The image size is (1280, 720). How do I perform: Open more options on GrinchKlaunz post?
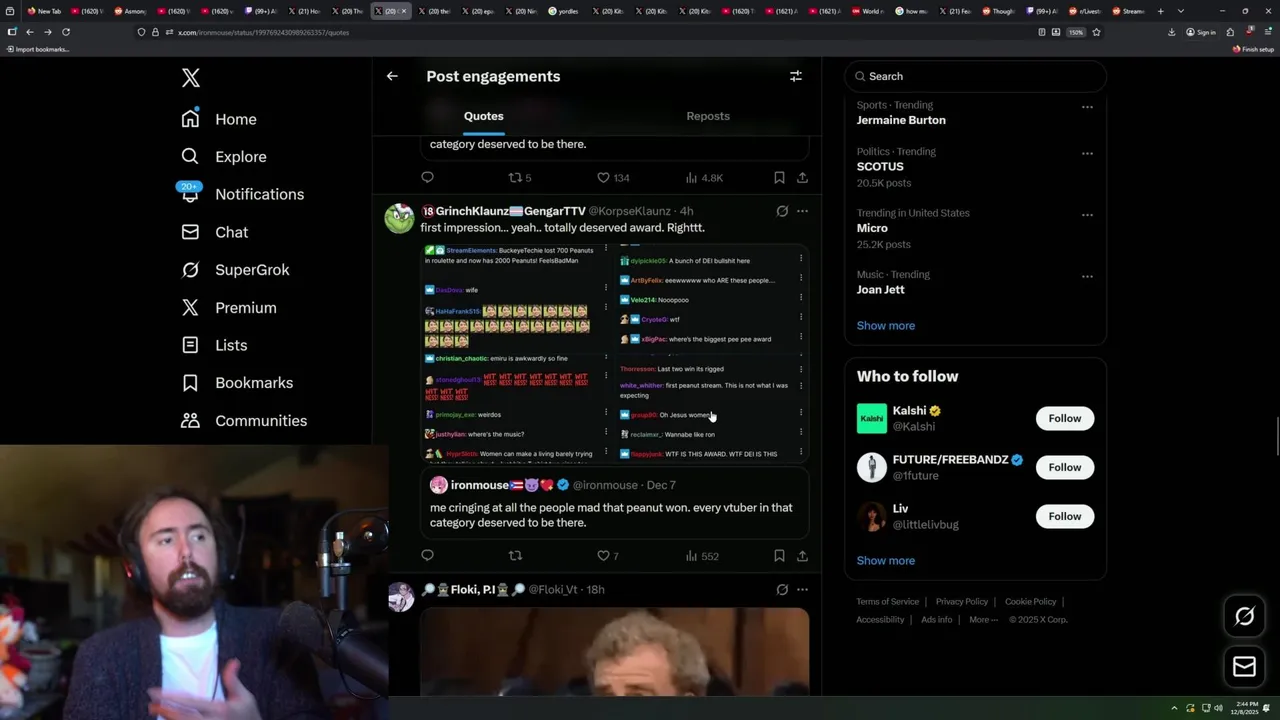(x=802, y=211)
